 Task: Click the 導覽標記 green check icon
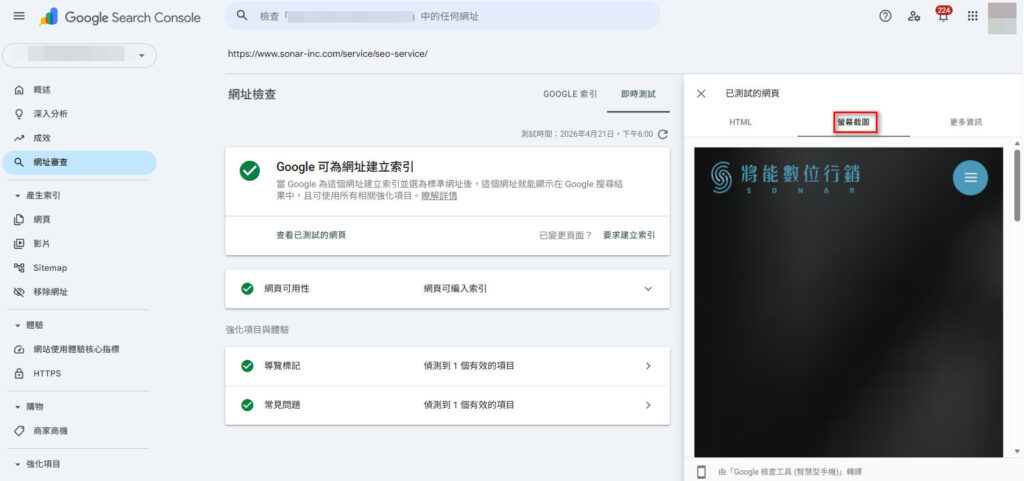coord(247,366)
